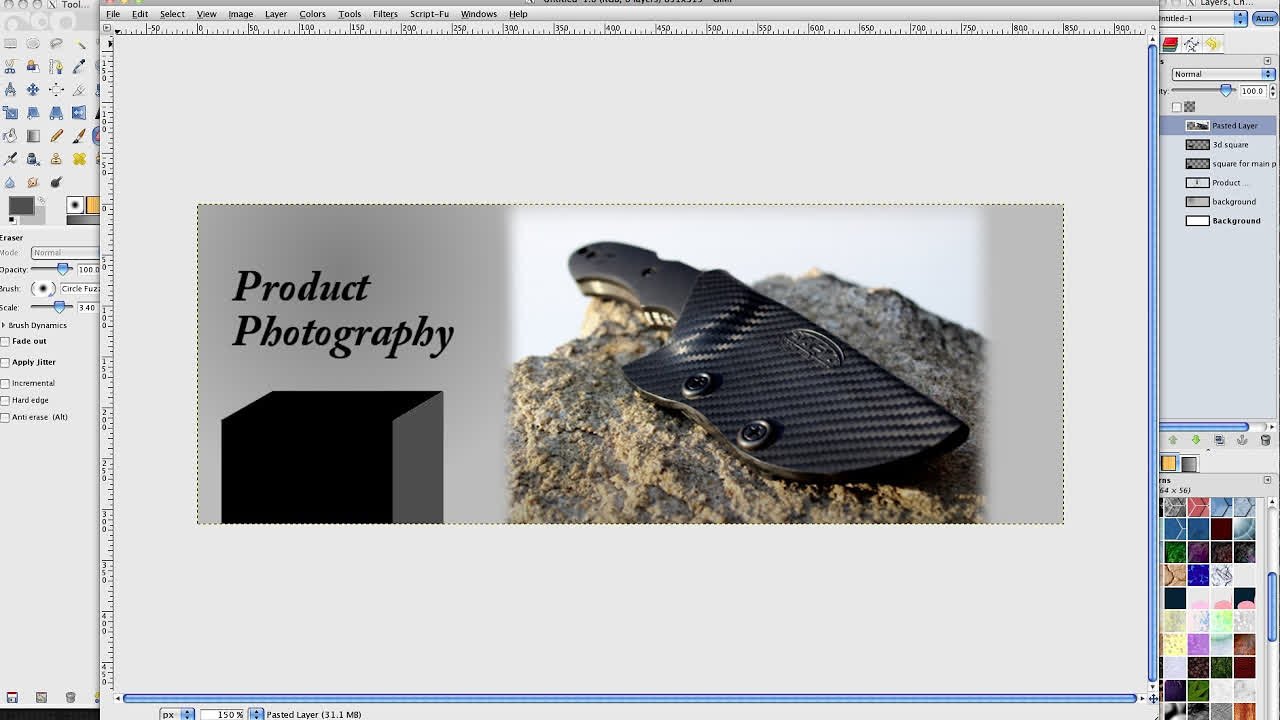The image size is (1280, 720).
Task: Enable the Anti erase (Alt) checkbox
Action: click(5, 417)
